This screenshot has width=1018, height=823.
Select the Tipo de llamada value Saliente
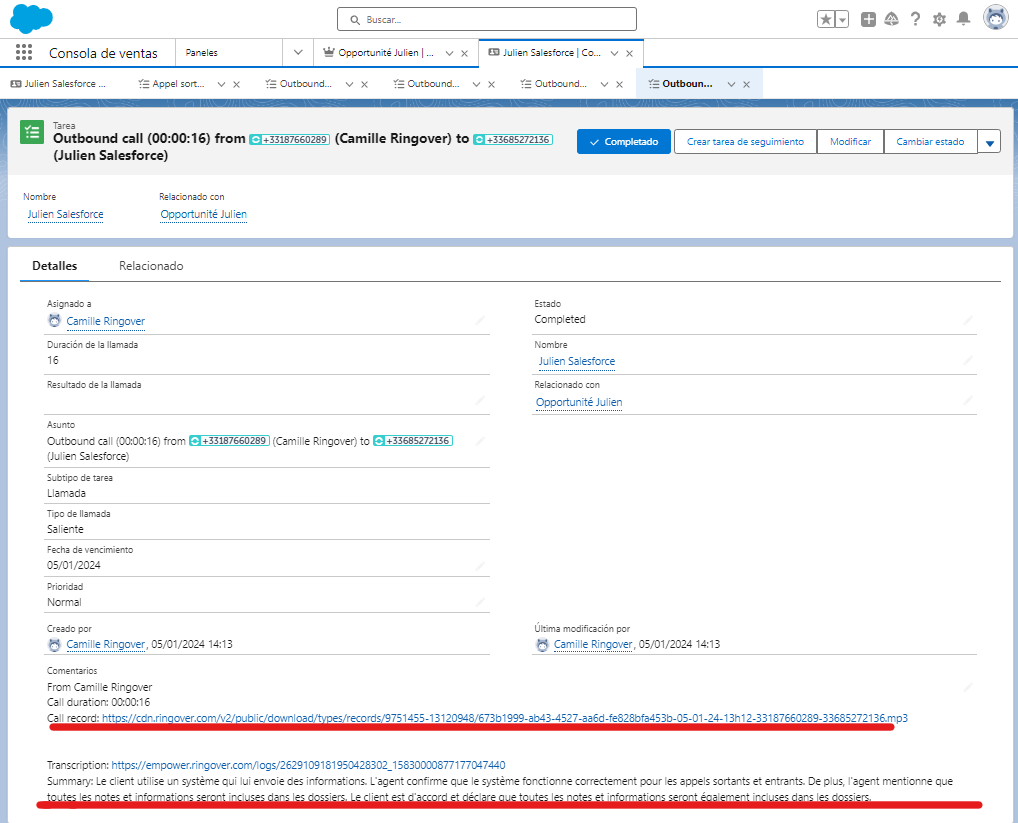65,529
